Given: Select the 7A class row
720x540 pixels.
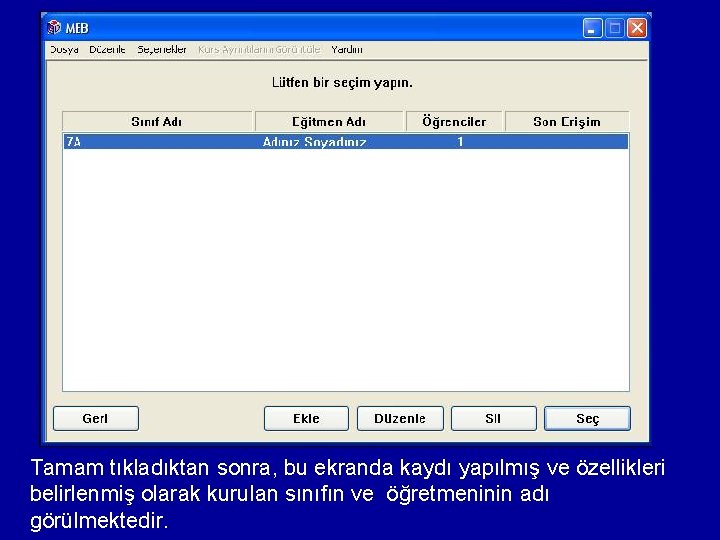Looking at the screenshot, I should pyautogui.click(x=346, y=141).
